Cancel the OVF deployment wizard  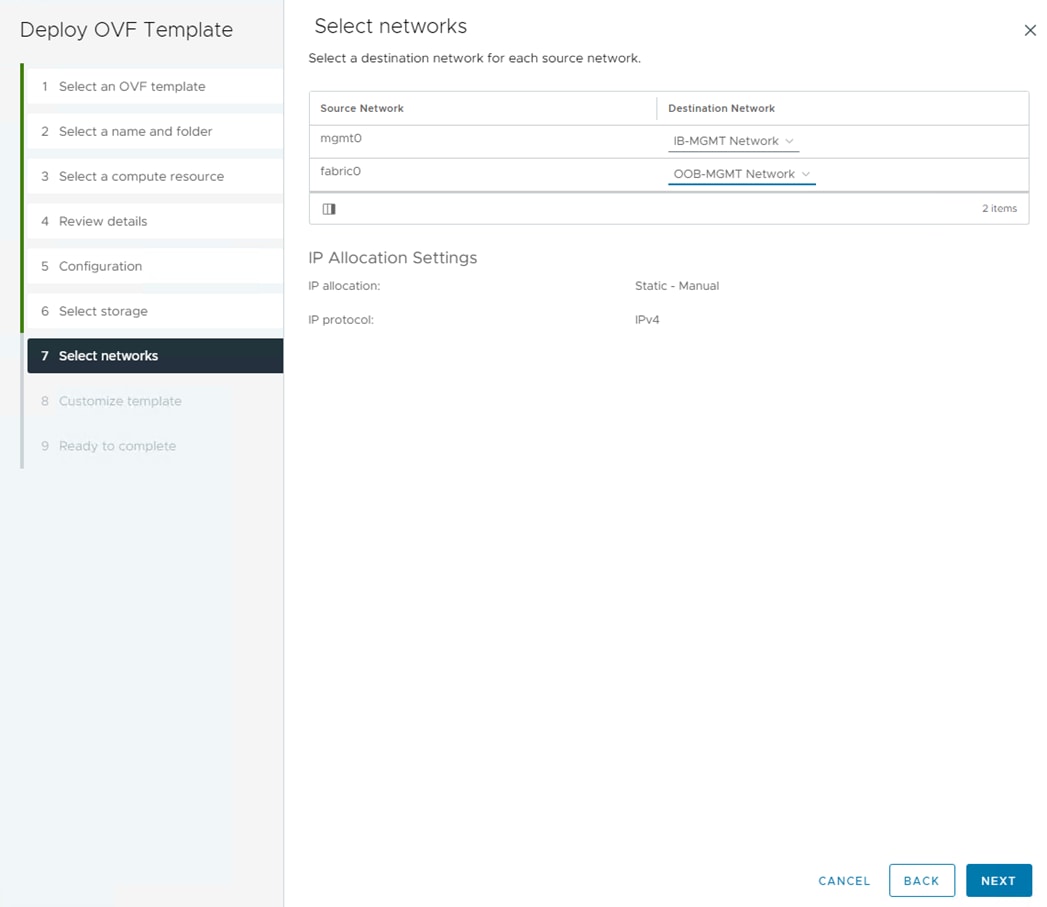tap(844, 881)
